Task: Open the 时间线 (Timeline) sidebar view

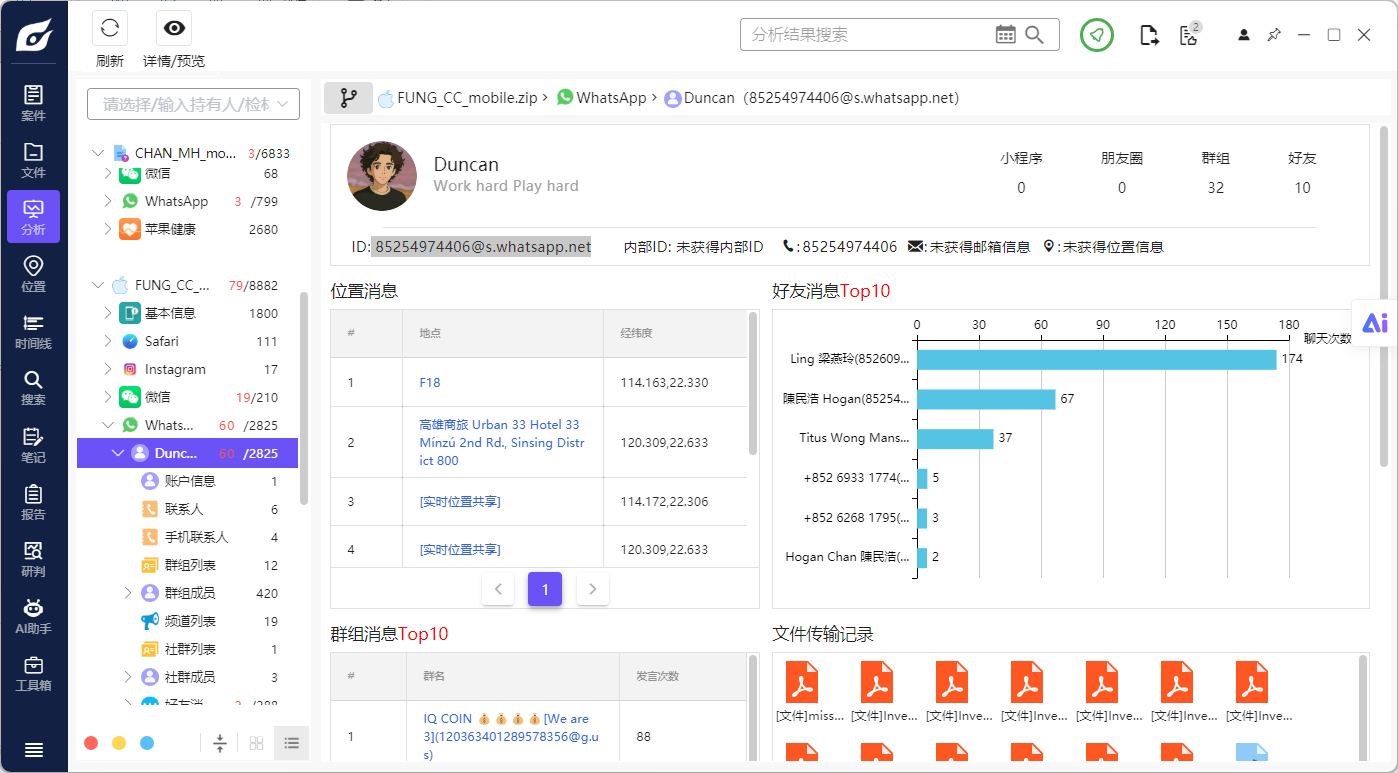Action: 33,331
